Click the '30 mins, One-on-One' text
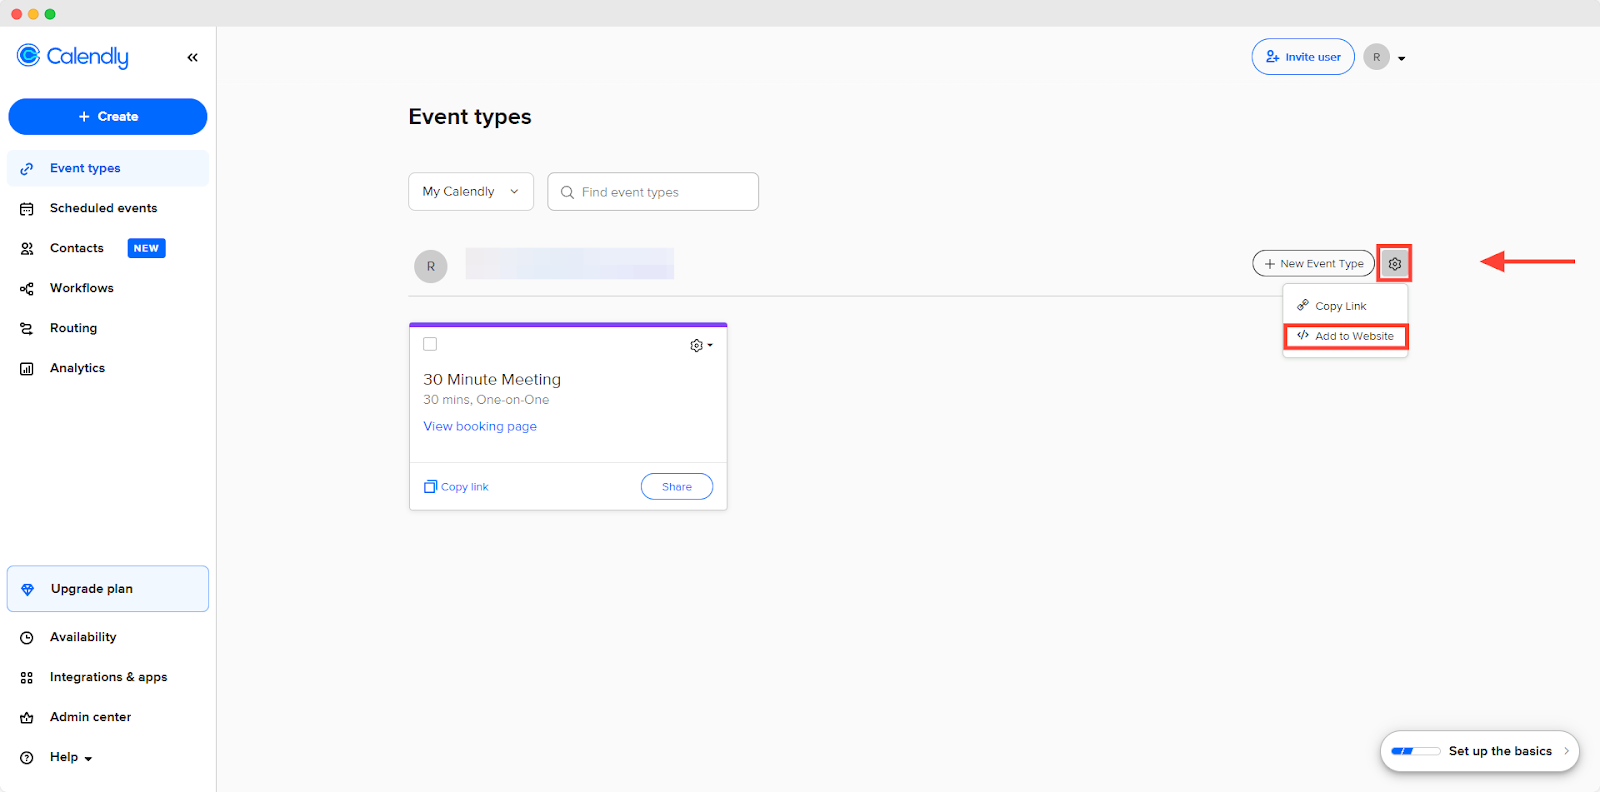Screen dimensions: 1600x792 point(486,400)
